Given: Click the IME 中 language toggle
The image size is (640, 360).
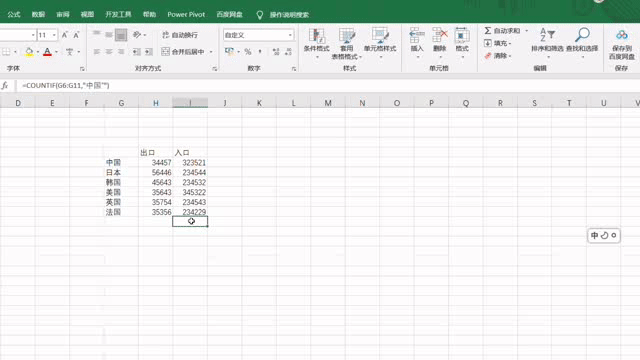Looking at the screenshot, I should (x=595, y=235).
